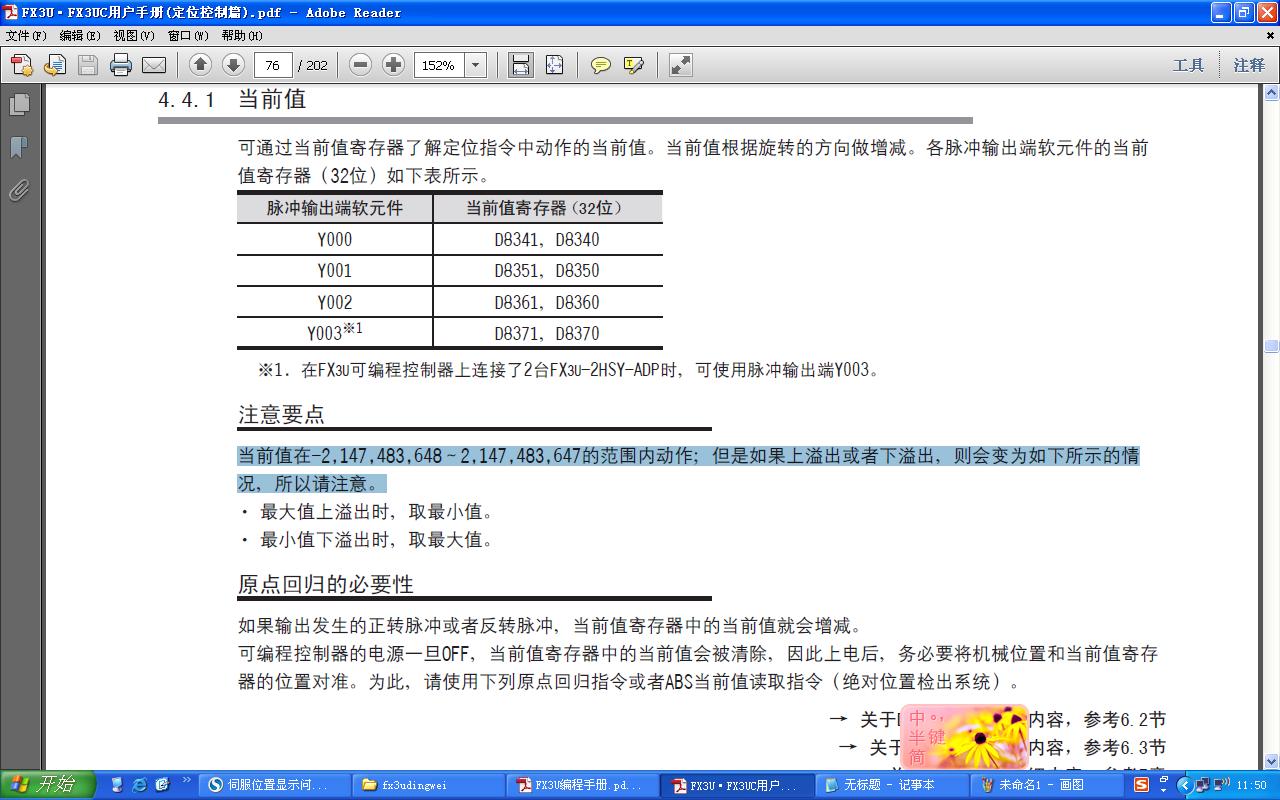Zoom in with the plus button

tap(394, 65)
